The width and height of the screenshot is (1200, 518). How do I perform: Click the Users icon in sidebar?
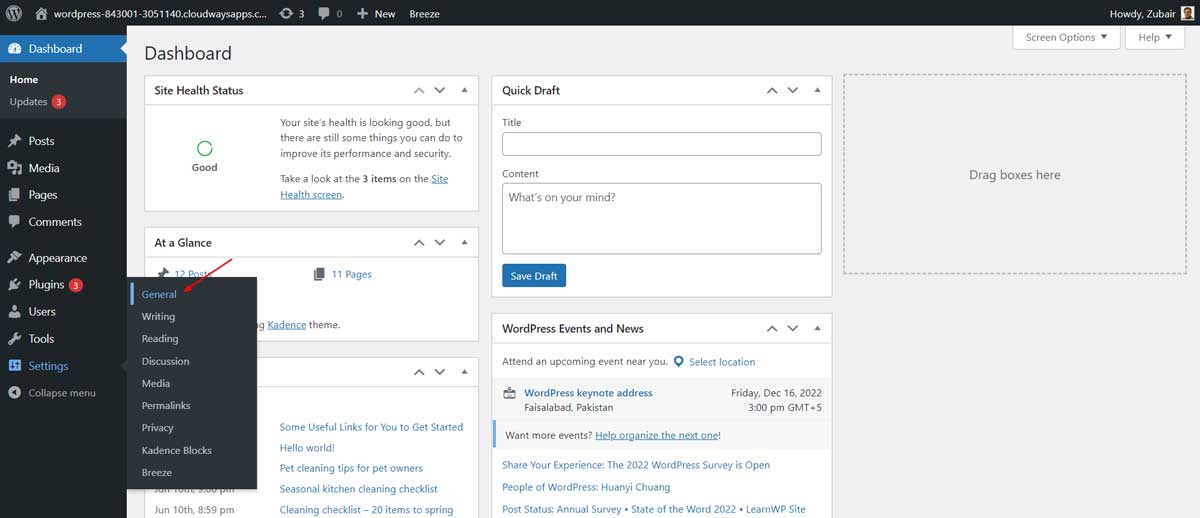(x=14, y=312)
